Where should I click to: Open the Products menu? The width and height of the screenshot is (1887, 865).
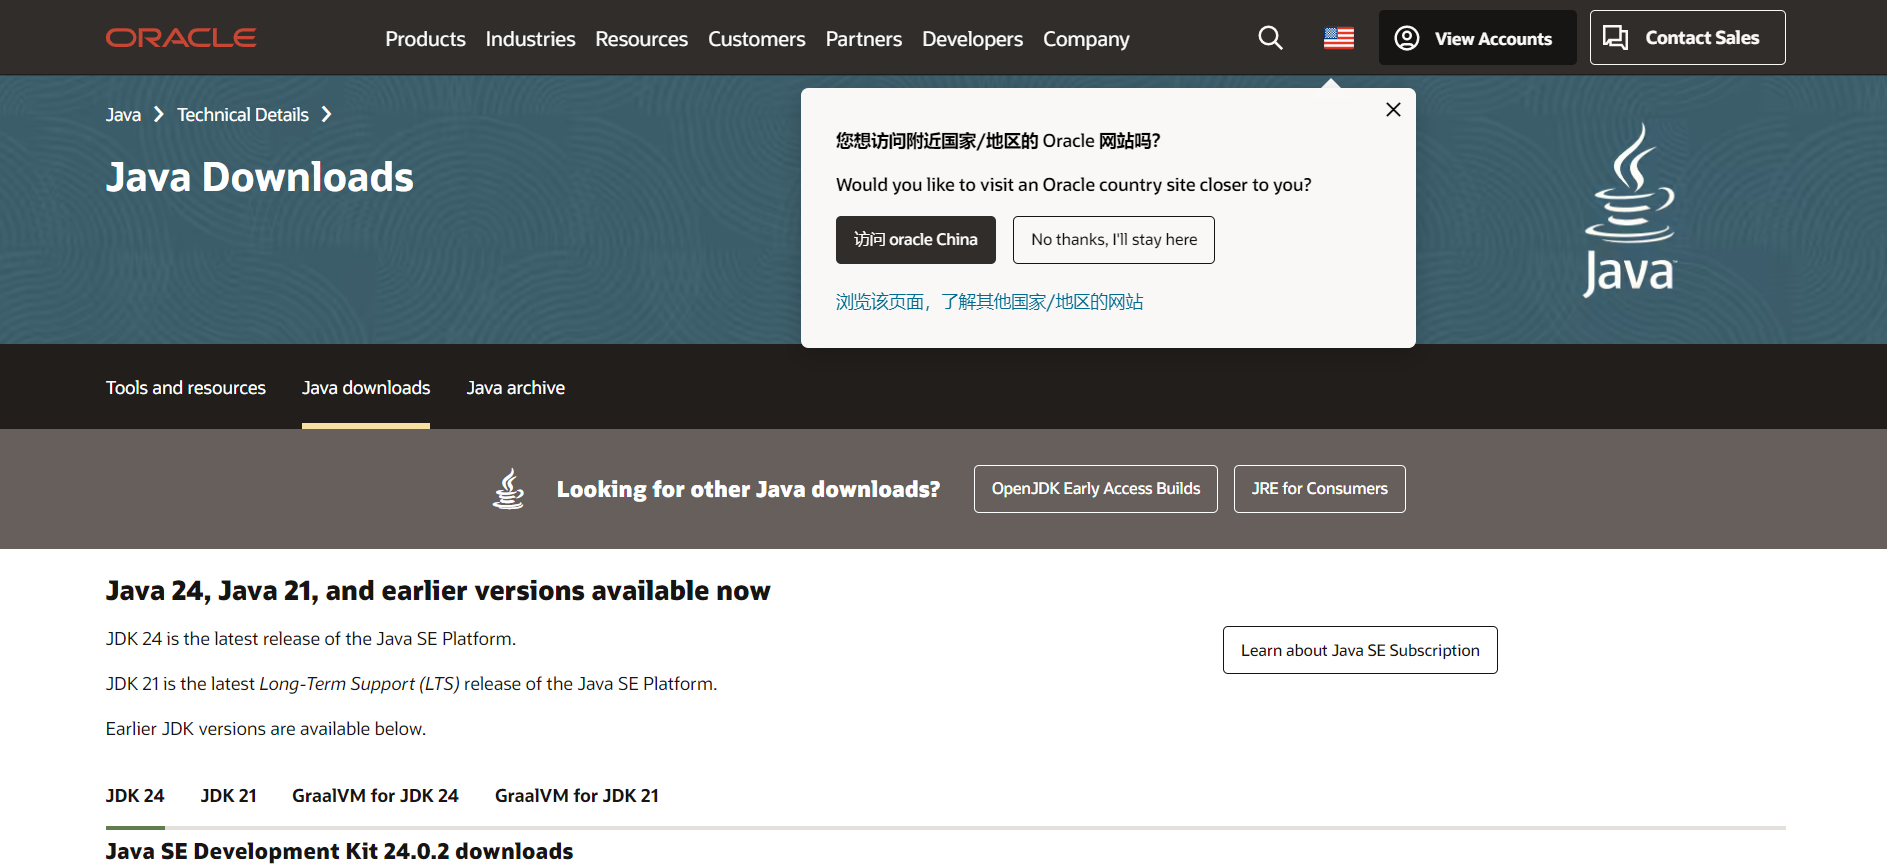click(425, 39)
